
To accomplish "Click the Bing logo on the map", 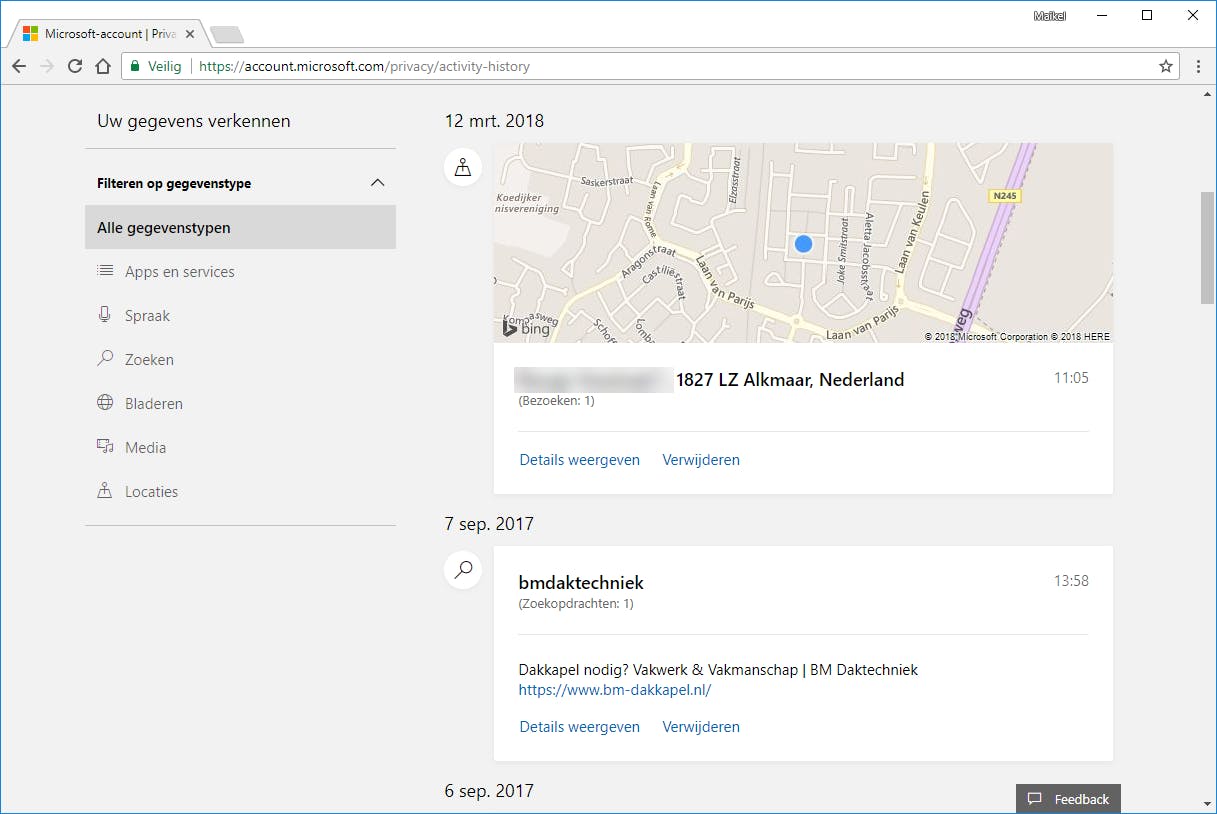I will click(x=526, y=328).
